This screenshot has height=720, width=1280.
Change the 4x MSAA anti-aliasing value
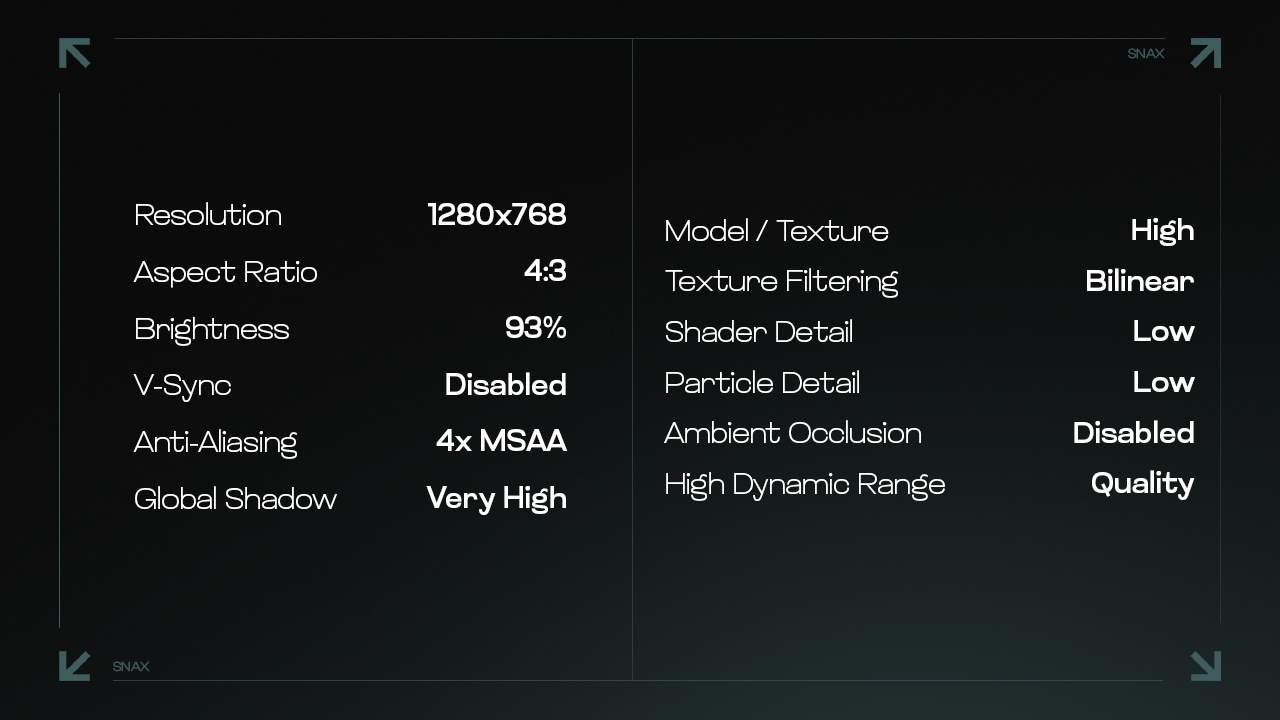501,441
